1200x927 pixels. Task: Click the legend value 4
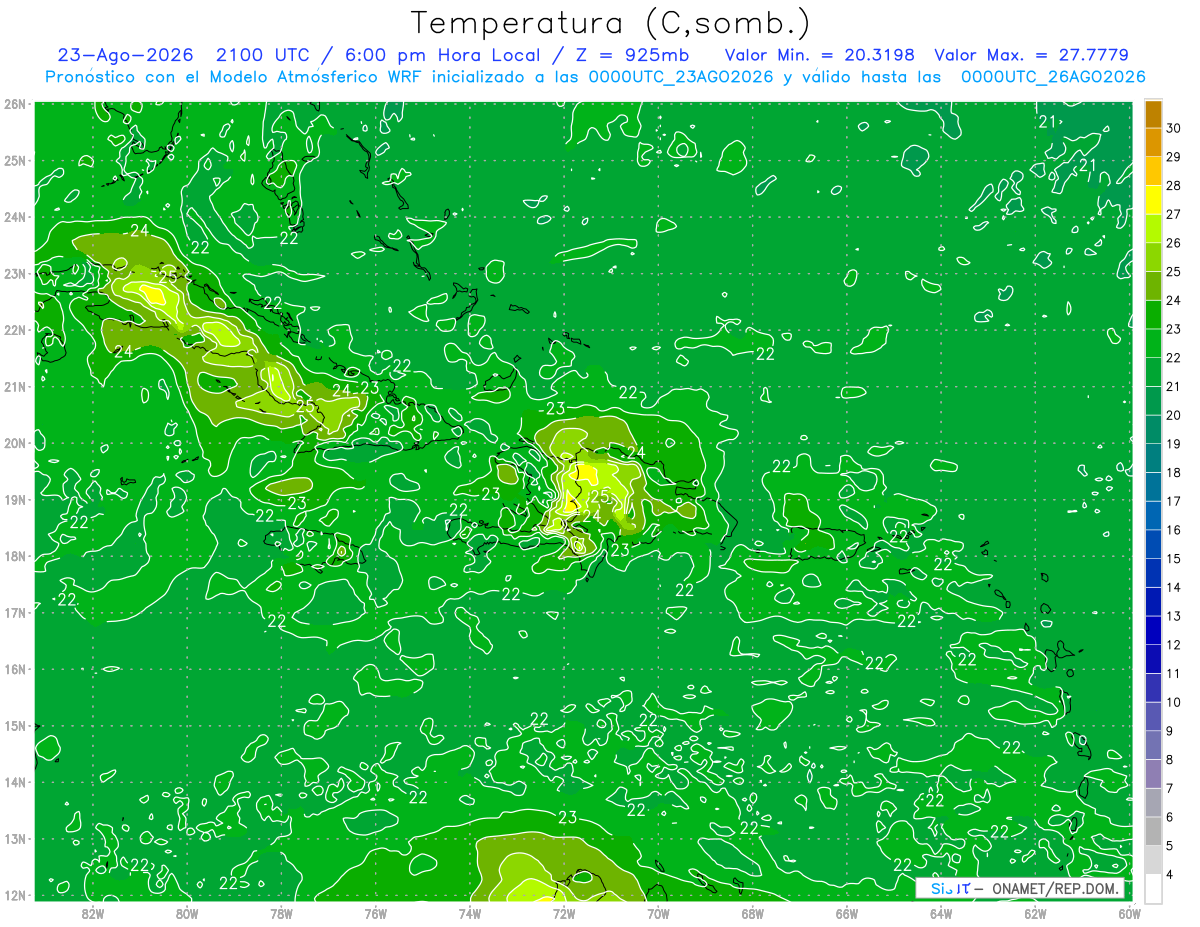(x=1169, y=874)
